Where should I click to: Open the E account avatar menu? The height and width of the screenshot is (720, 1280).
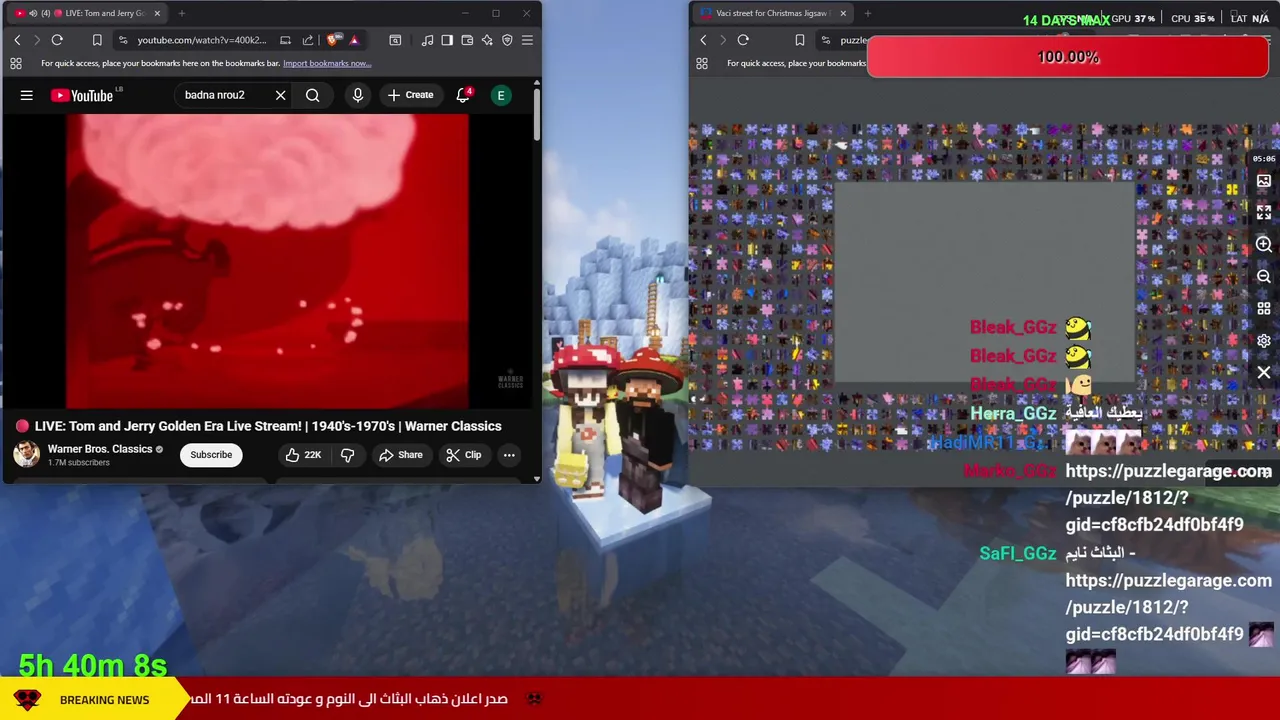point(501,95)
